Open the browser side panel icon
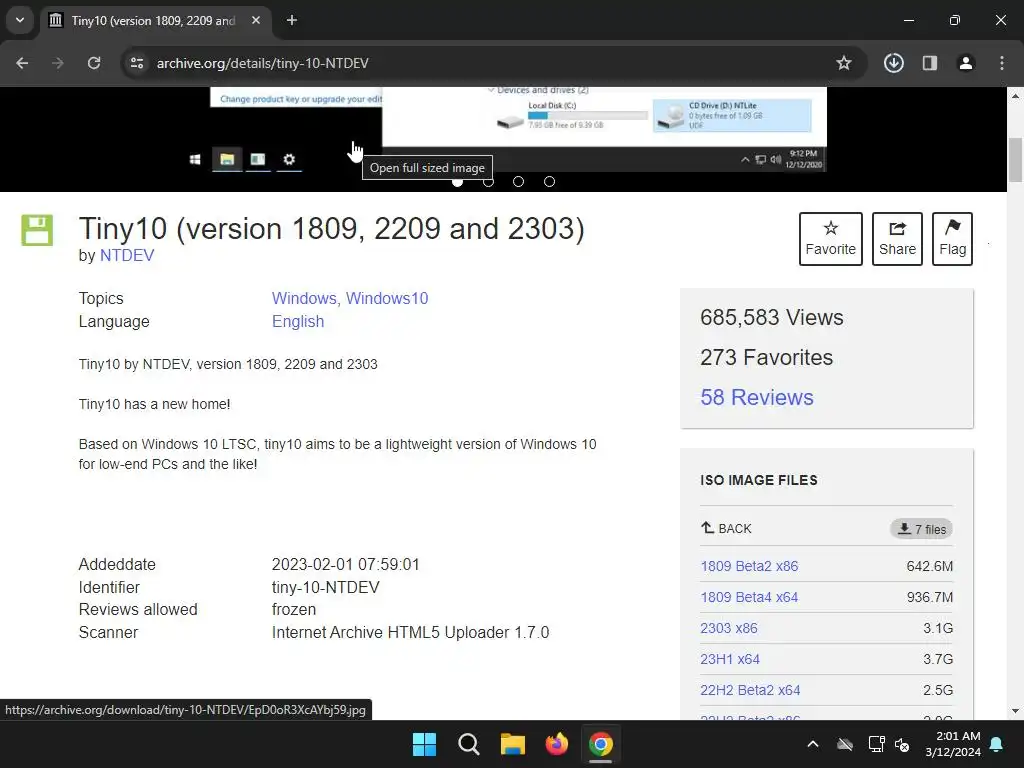Image resolution: width=1024 pixels, height=768 pixels. pos(930,63)
